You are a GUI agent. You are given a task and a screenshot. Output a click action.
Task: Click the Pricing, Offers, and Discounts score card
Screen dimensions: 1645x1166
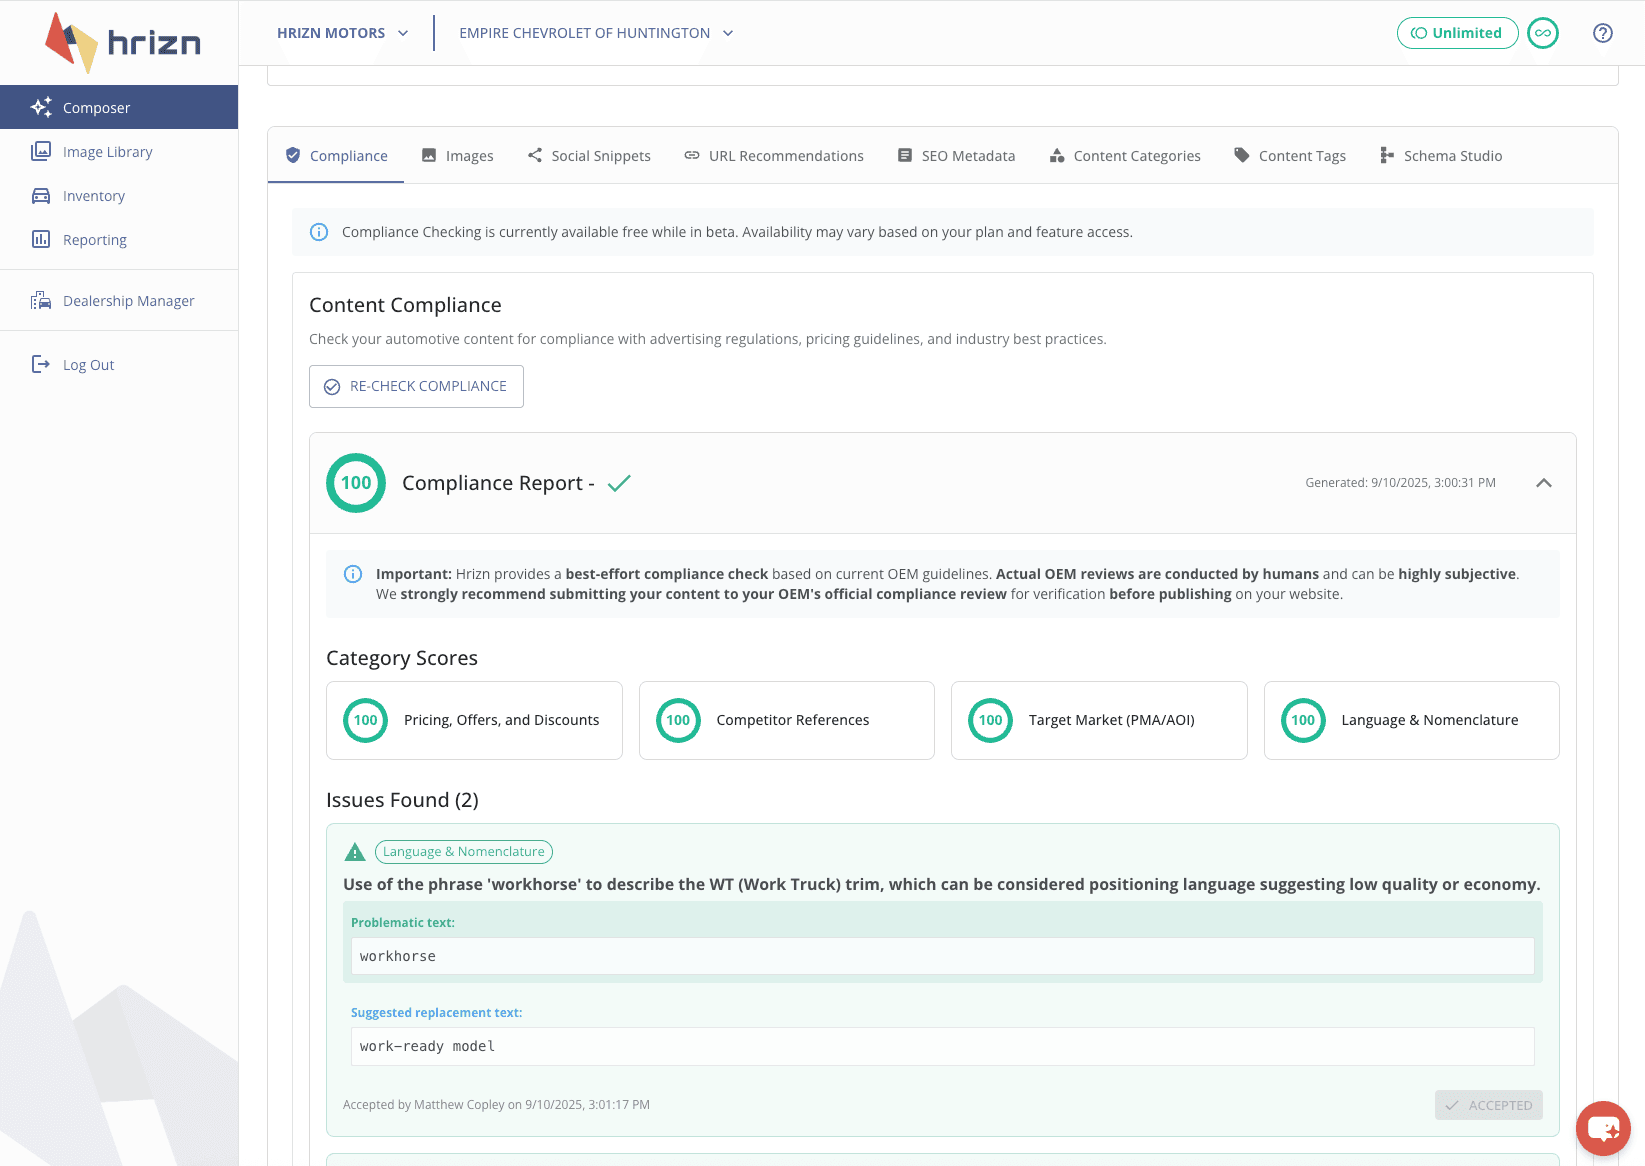point(474,720)
